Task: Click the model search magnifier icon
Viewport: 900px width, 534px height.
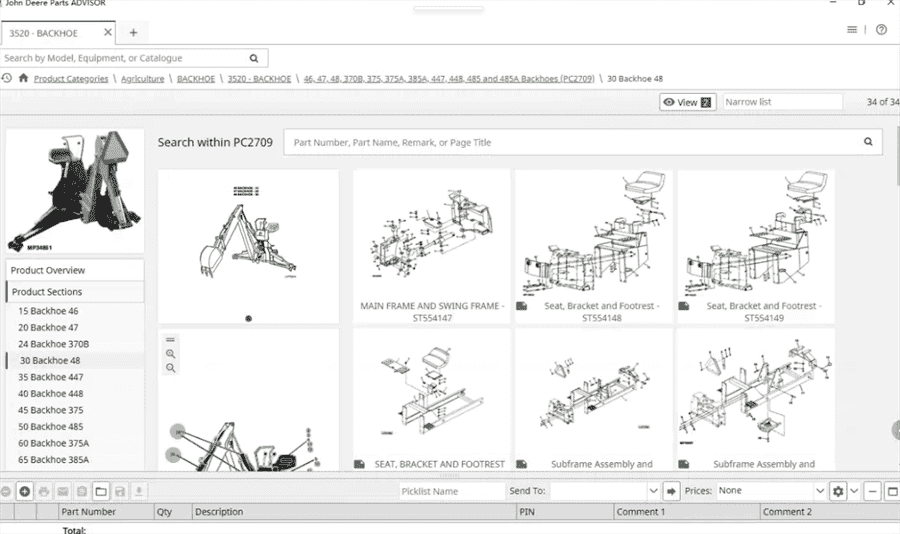Action: click(x=254, y=58)
